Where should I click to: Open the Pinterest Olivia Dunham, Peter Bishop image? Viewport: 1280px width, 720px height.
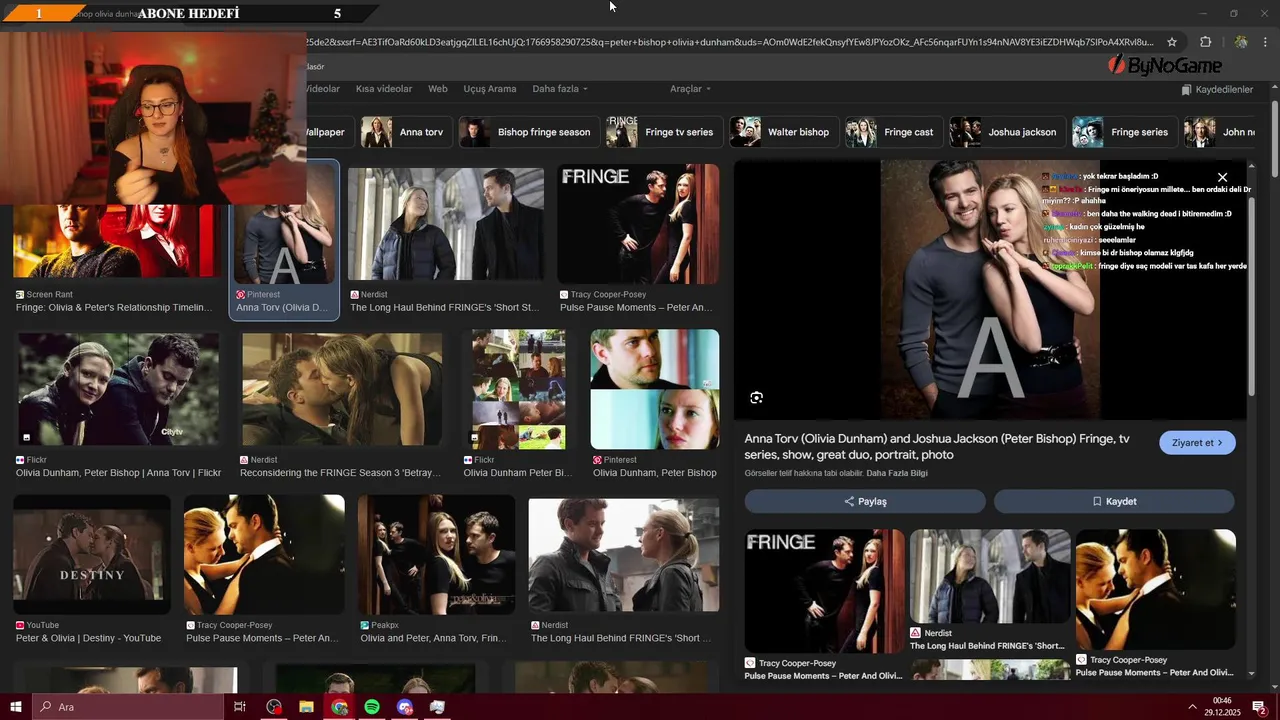pos(655,389)
